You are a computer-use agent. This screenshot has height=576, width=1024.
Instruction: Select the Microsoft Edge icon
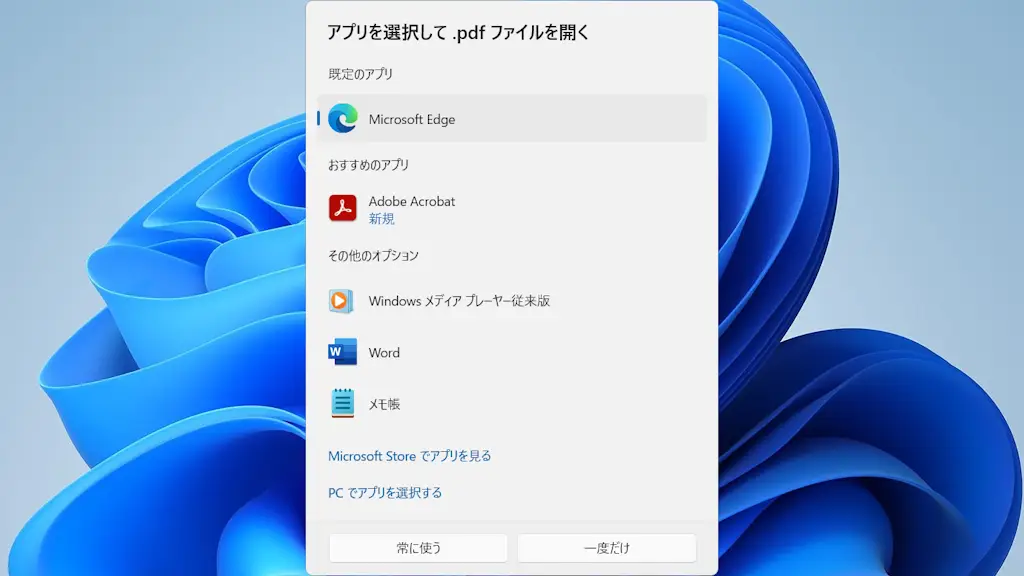pos(343,118)
